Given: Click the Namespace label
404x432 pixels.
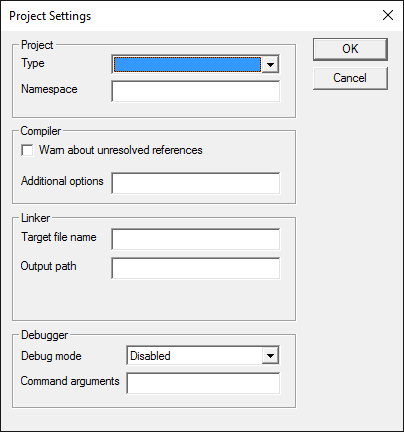Looking at the screenshot, I should [x=49, y=89].
